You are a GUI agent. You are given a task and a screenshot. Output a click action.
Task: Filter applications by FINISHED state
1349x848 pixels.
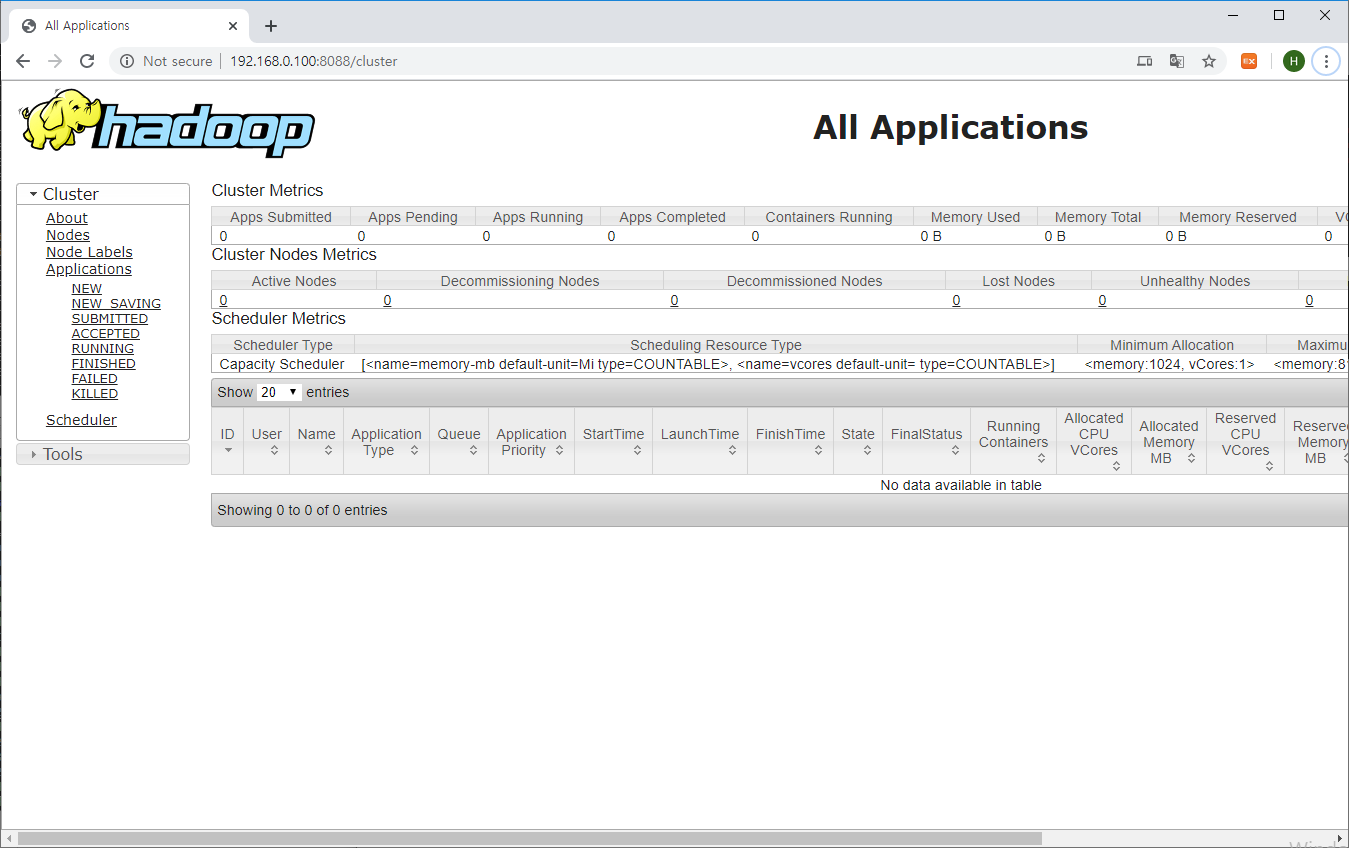coord(104,364)
